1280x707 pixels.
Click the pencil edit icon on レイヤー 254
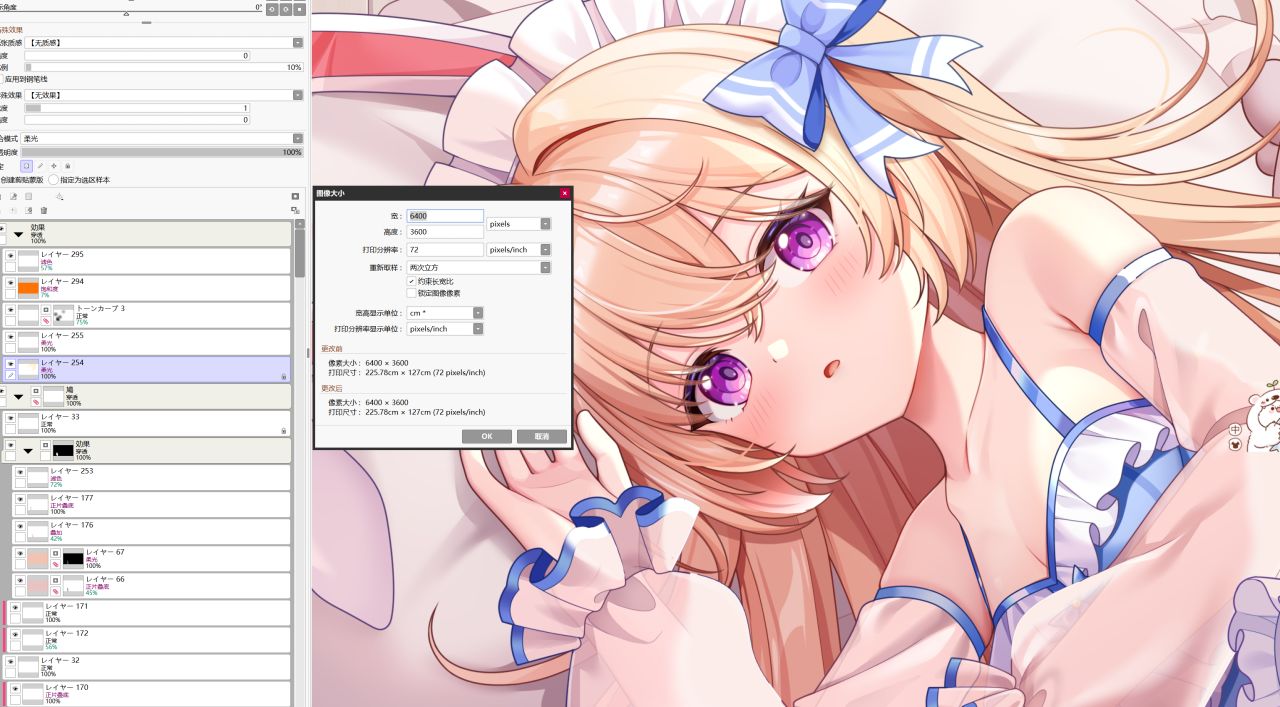tap(10, 376)
